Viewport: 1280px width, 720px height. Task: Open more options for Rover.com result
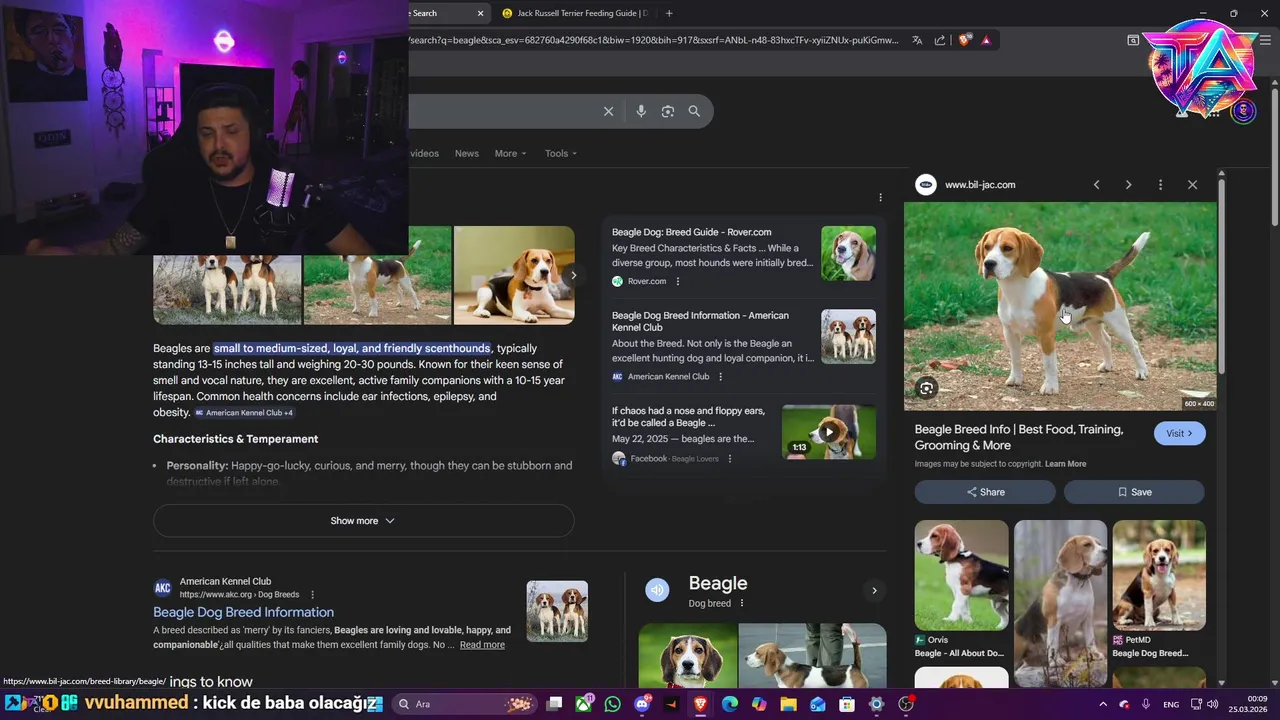click(x=678, y=281)
